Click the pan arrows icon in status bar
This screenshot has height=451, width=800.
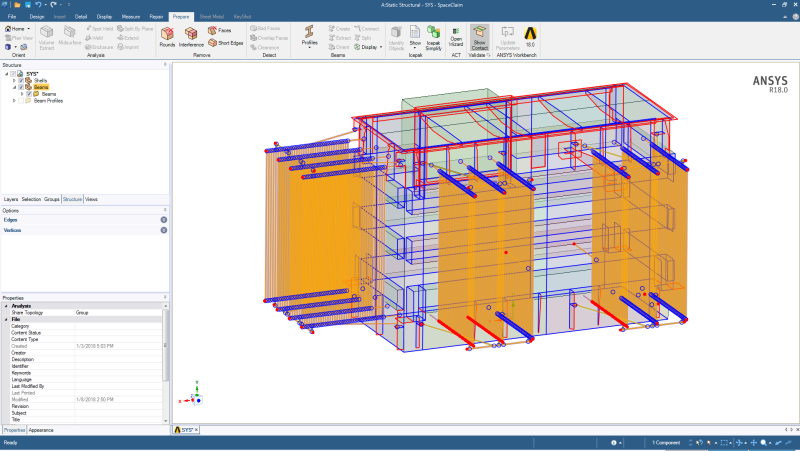pos(753,442)
